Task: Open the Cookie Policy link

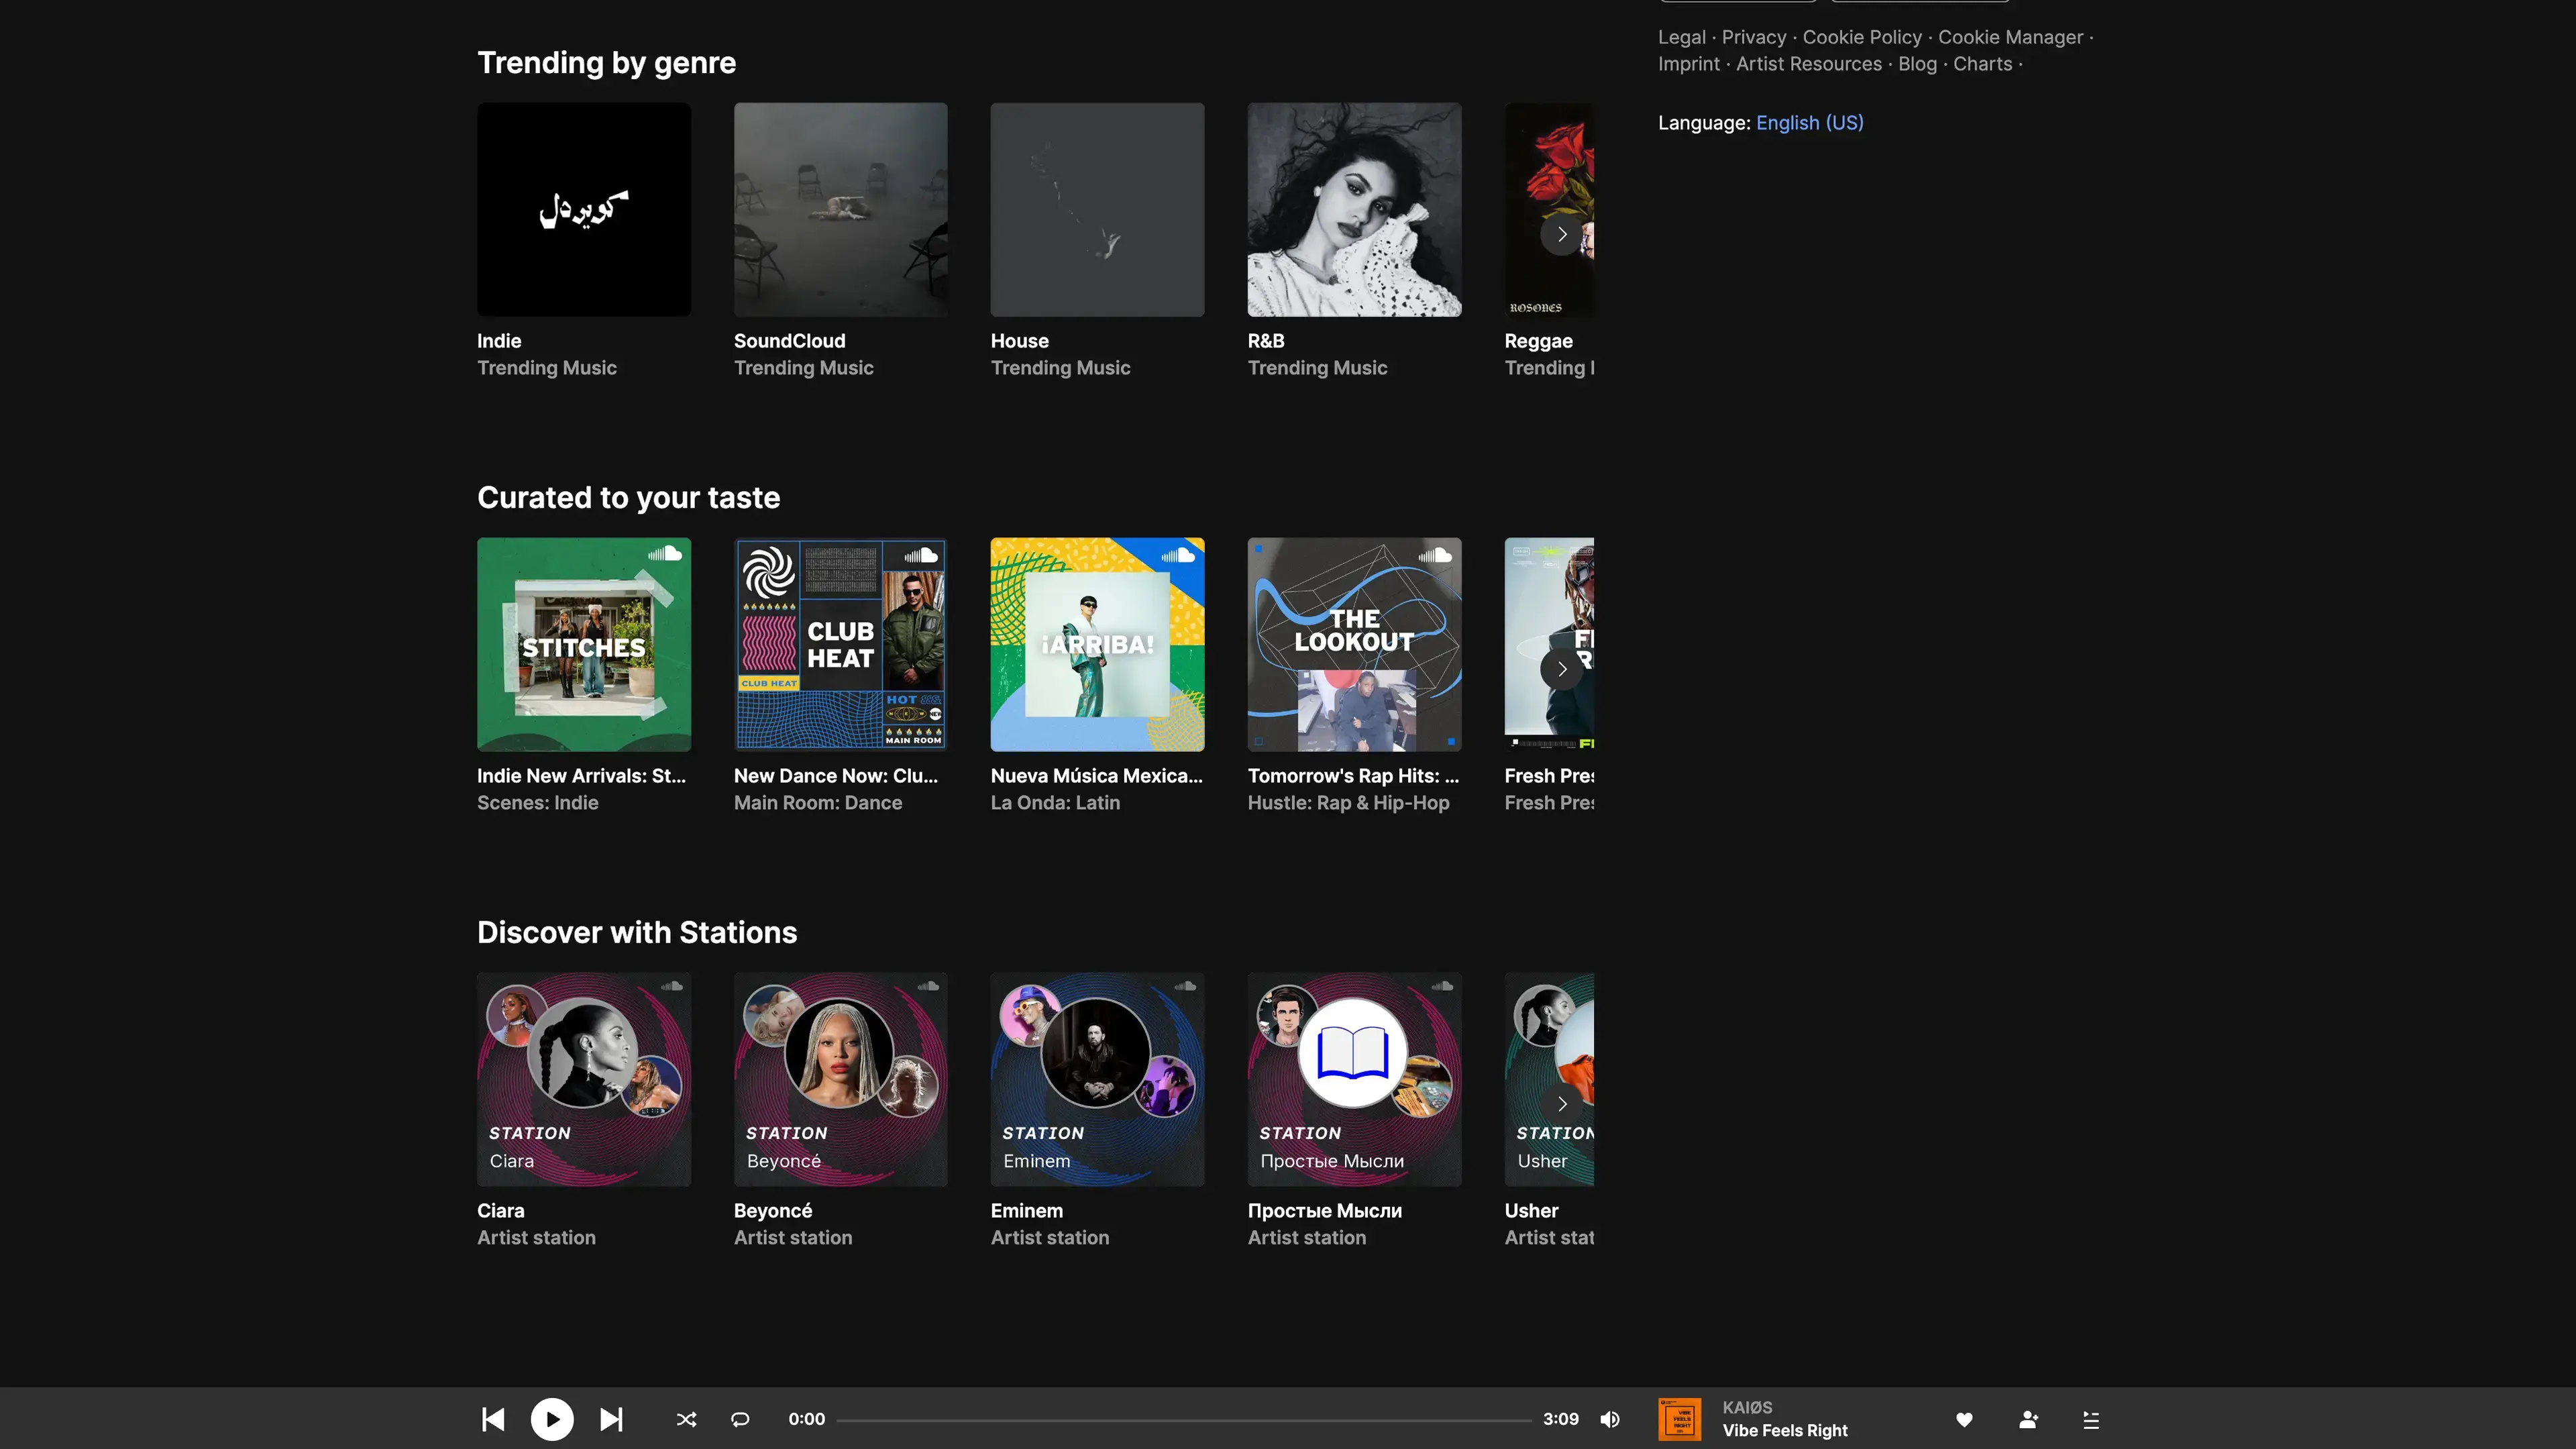Action: tap(1861, 37)
